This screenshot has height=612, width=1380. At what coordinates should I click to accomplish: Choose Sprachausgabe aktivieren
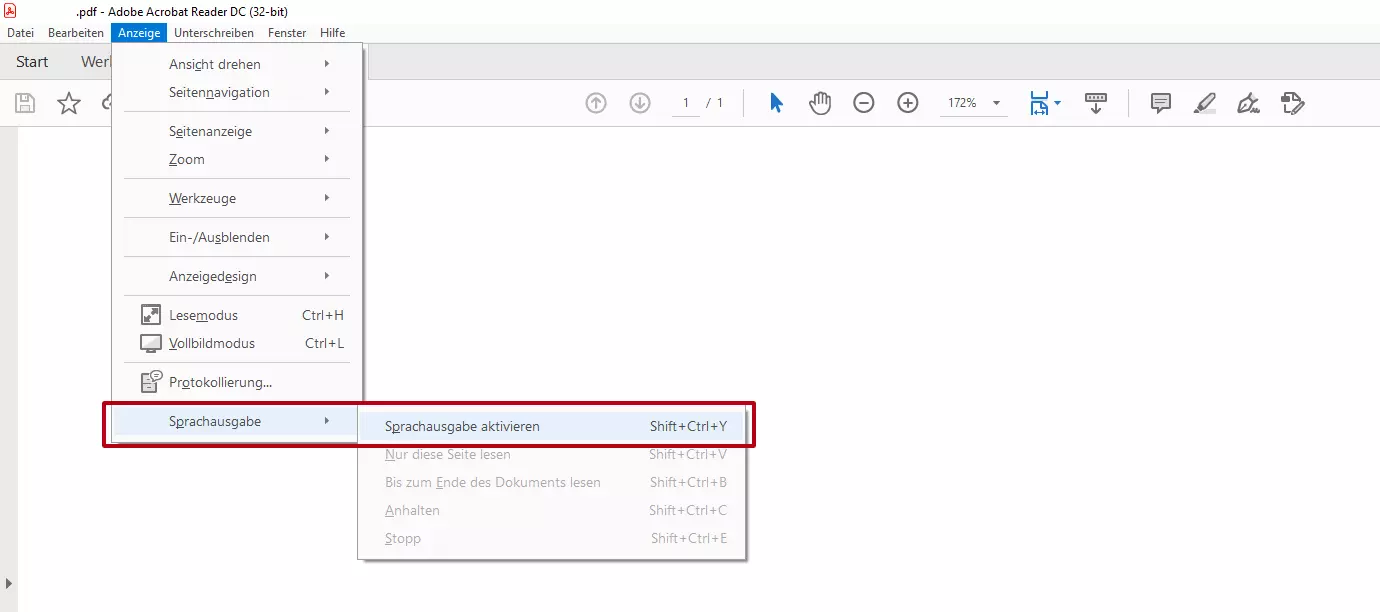pos(552,426)
